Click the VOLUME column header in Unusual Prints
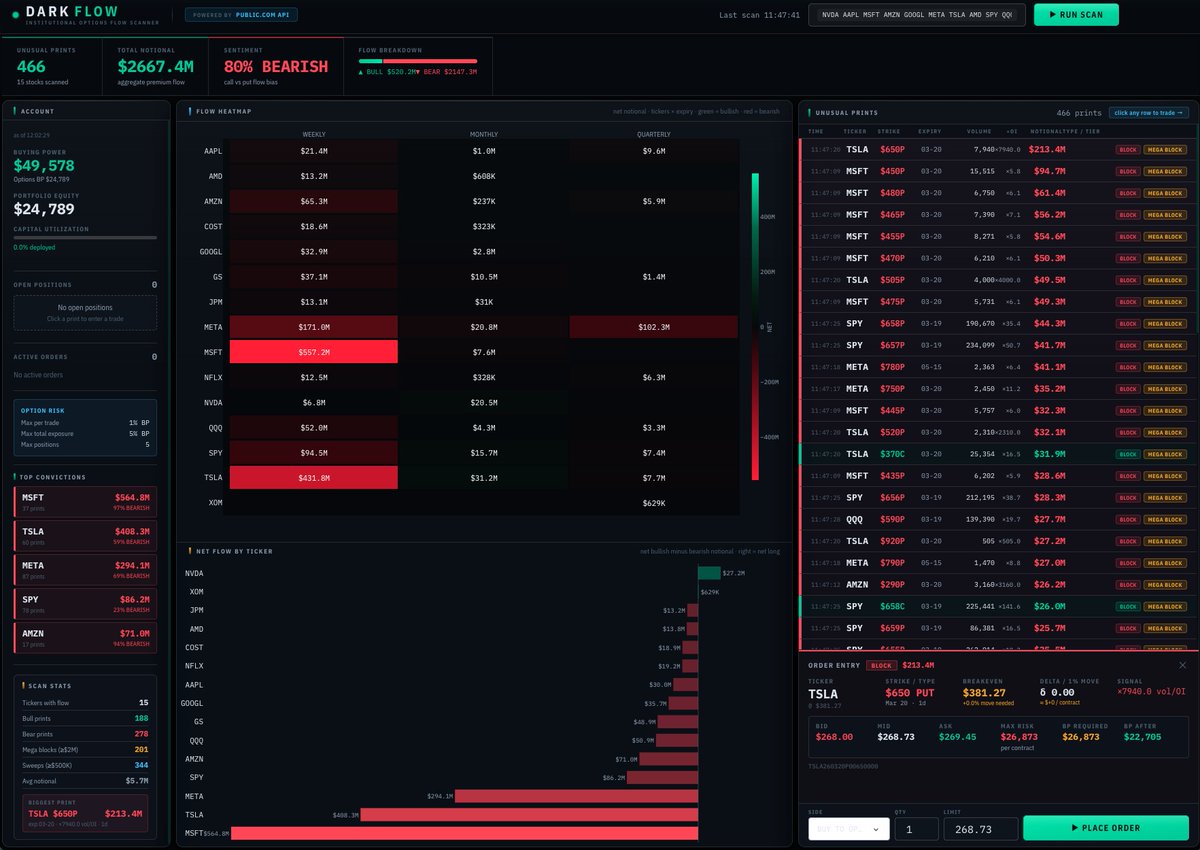The height and width of the screenshot is (850, 1200). tap(980, 131)
